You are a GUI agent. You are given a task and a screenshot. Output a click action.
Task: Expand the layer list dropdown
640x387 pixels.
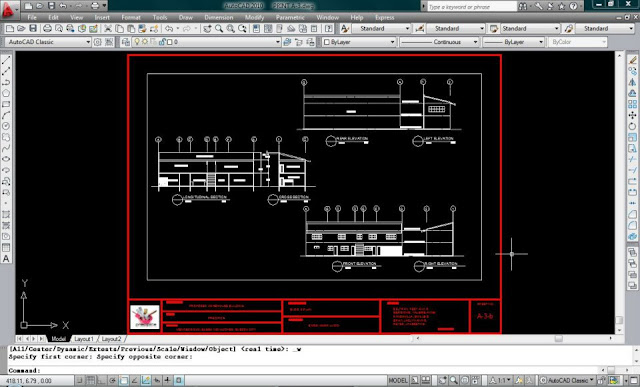[x=278, y=42]
